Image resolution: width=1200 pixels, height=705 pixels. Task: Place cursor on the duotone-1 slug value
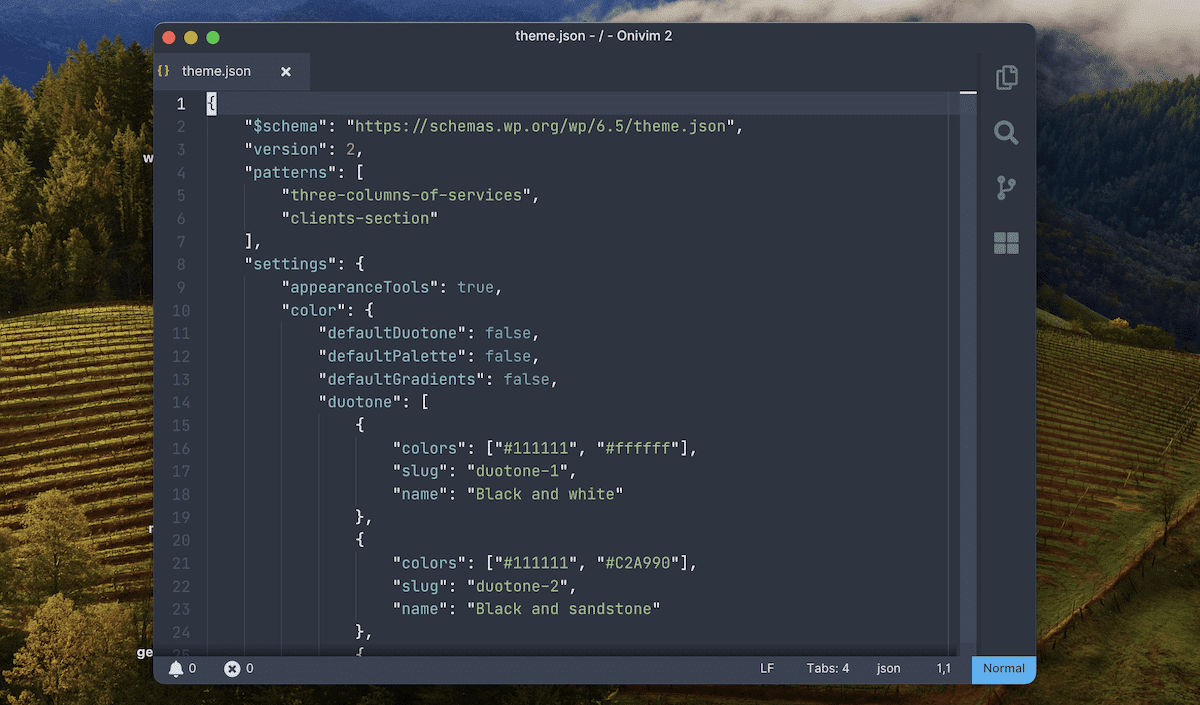click(519, 471)
